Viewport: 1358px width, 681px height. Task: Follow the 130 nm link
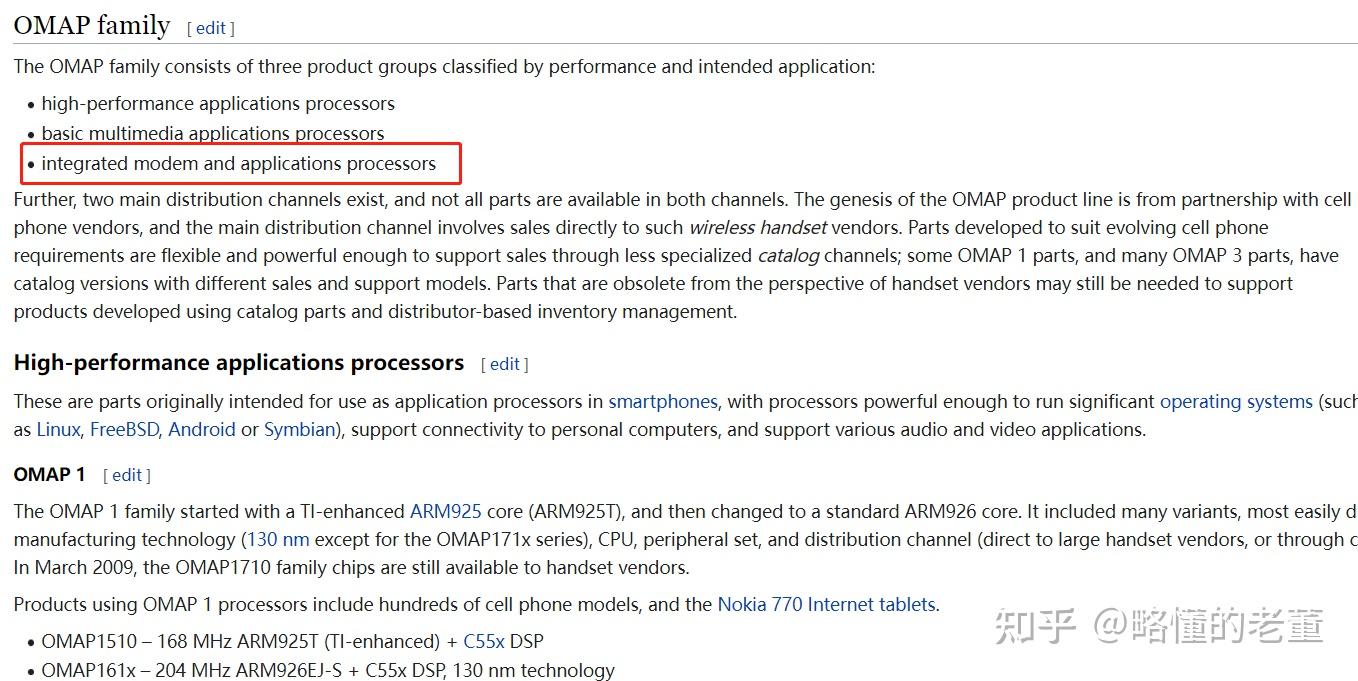point(278,539)
